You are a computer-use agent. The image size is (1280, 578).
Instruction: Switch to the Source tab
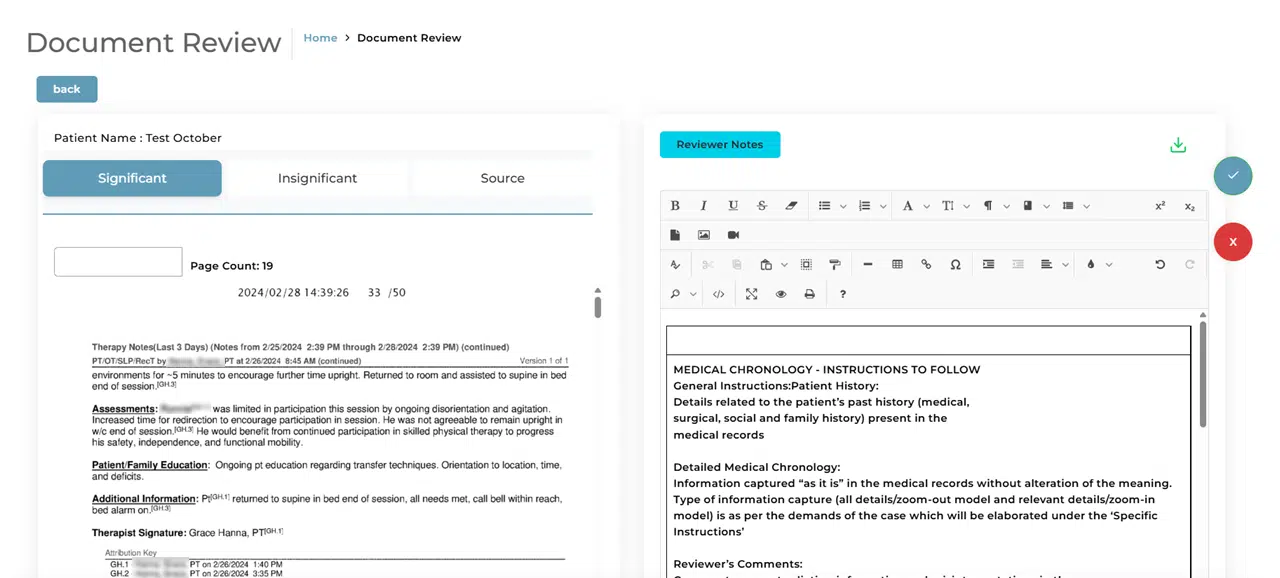click(502, 178)
